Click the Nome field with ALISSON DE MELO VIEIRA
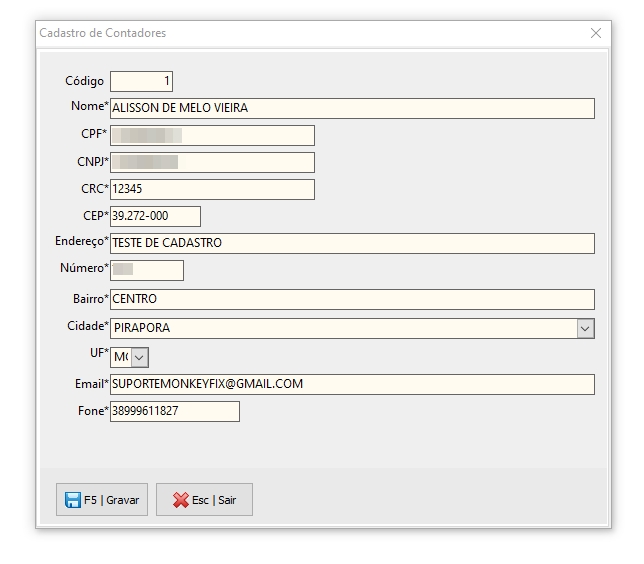The image size is (644, 564). point(352,108)
